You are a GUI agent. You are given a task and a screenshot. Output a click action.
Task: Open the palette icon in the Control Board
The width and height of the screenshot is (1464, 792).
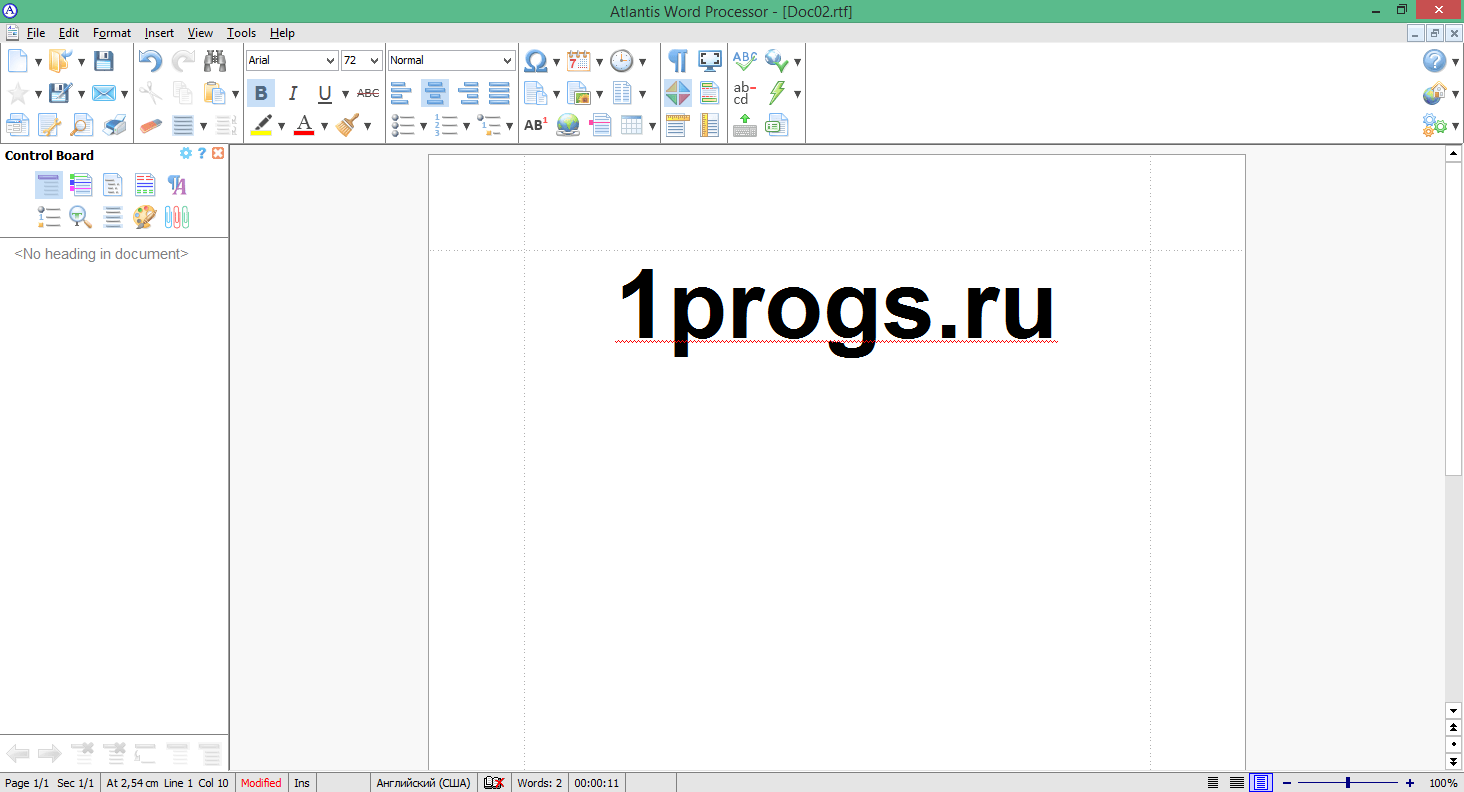144,217
